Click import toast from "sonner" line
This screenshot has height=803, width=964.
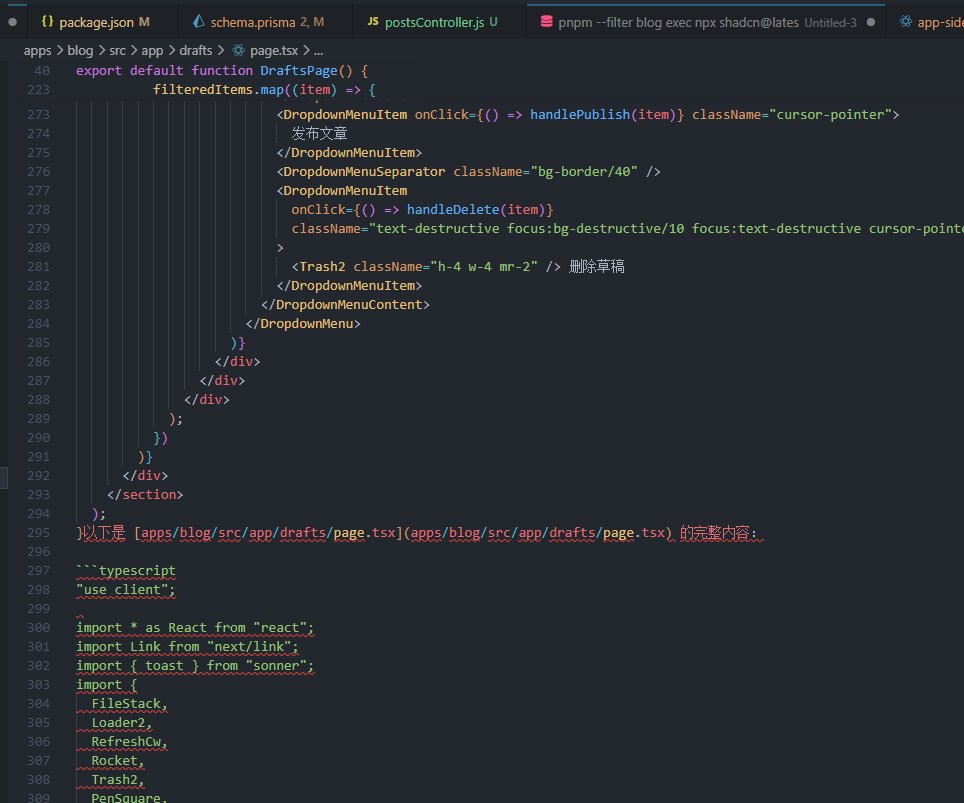(195, 666)
